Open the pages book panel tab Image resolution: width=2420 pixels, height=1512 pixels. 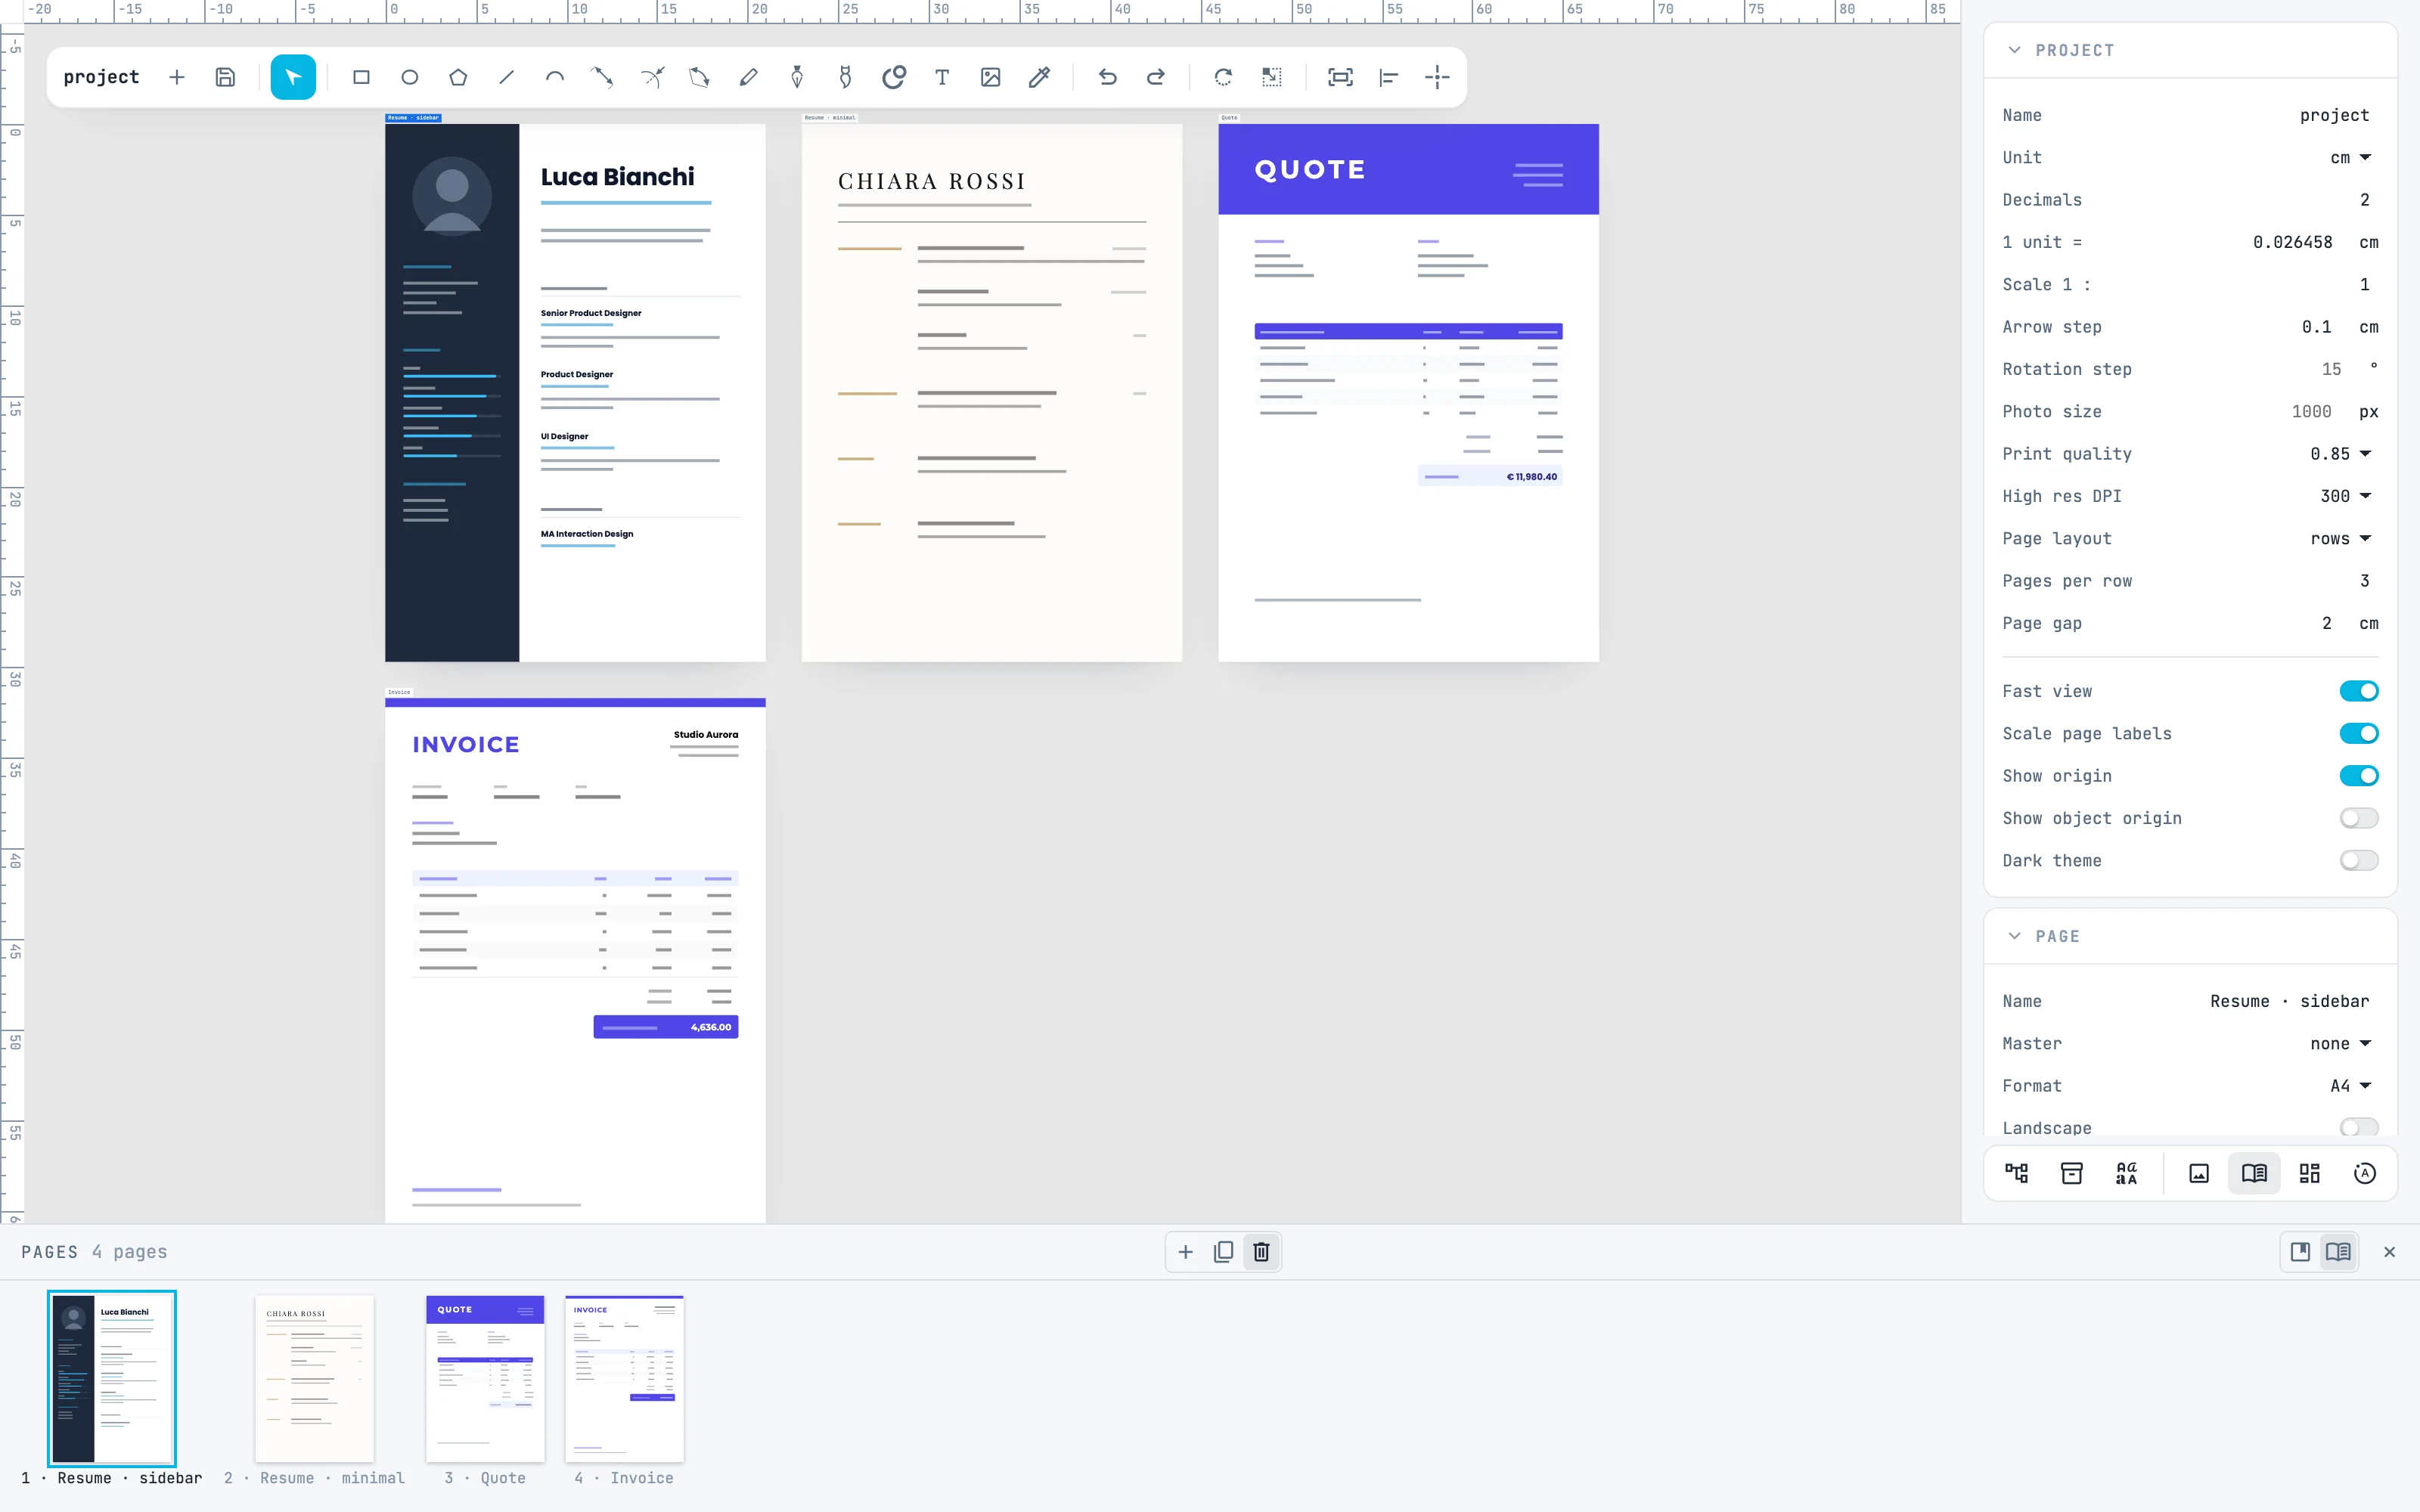[2254, 1173]
